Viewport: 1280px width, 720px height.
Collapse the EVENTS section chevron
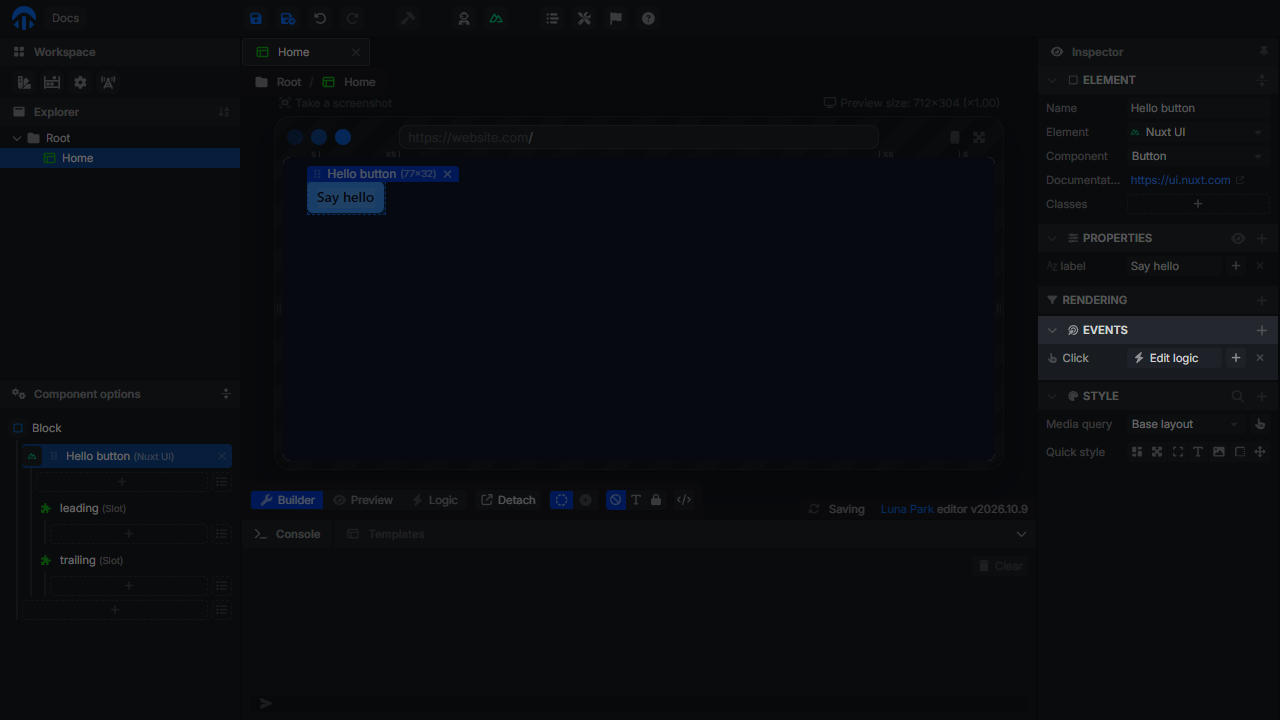tap(1052, 330)
